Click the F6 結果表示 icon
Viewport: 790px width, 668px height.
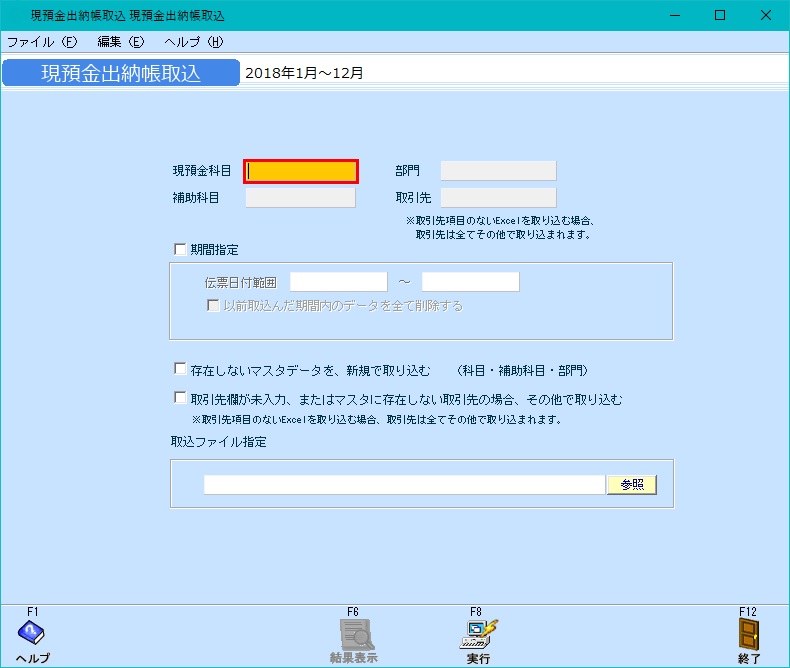pos(356,635)
